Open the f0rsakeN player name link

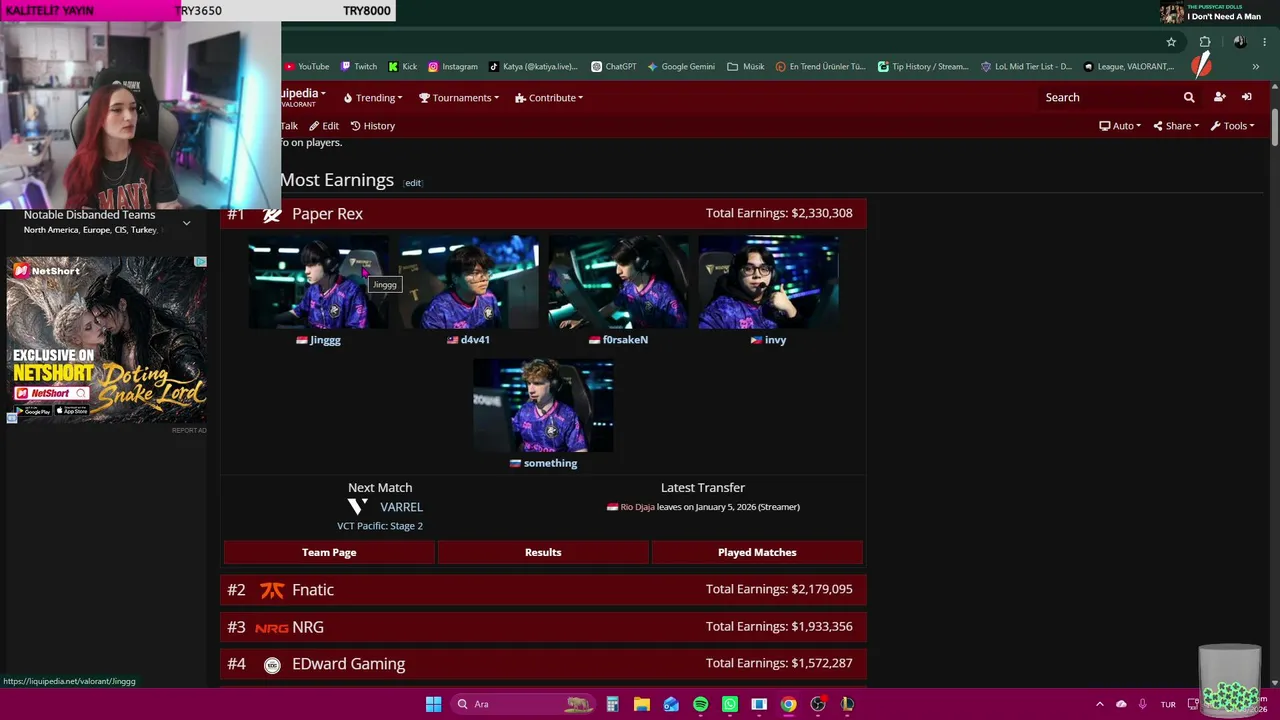click(x=625, y=340)
